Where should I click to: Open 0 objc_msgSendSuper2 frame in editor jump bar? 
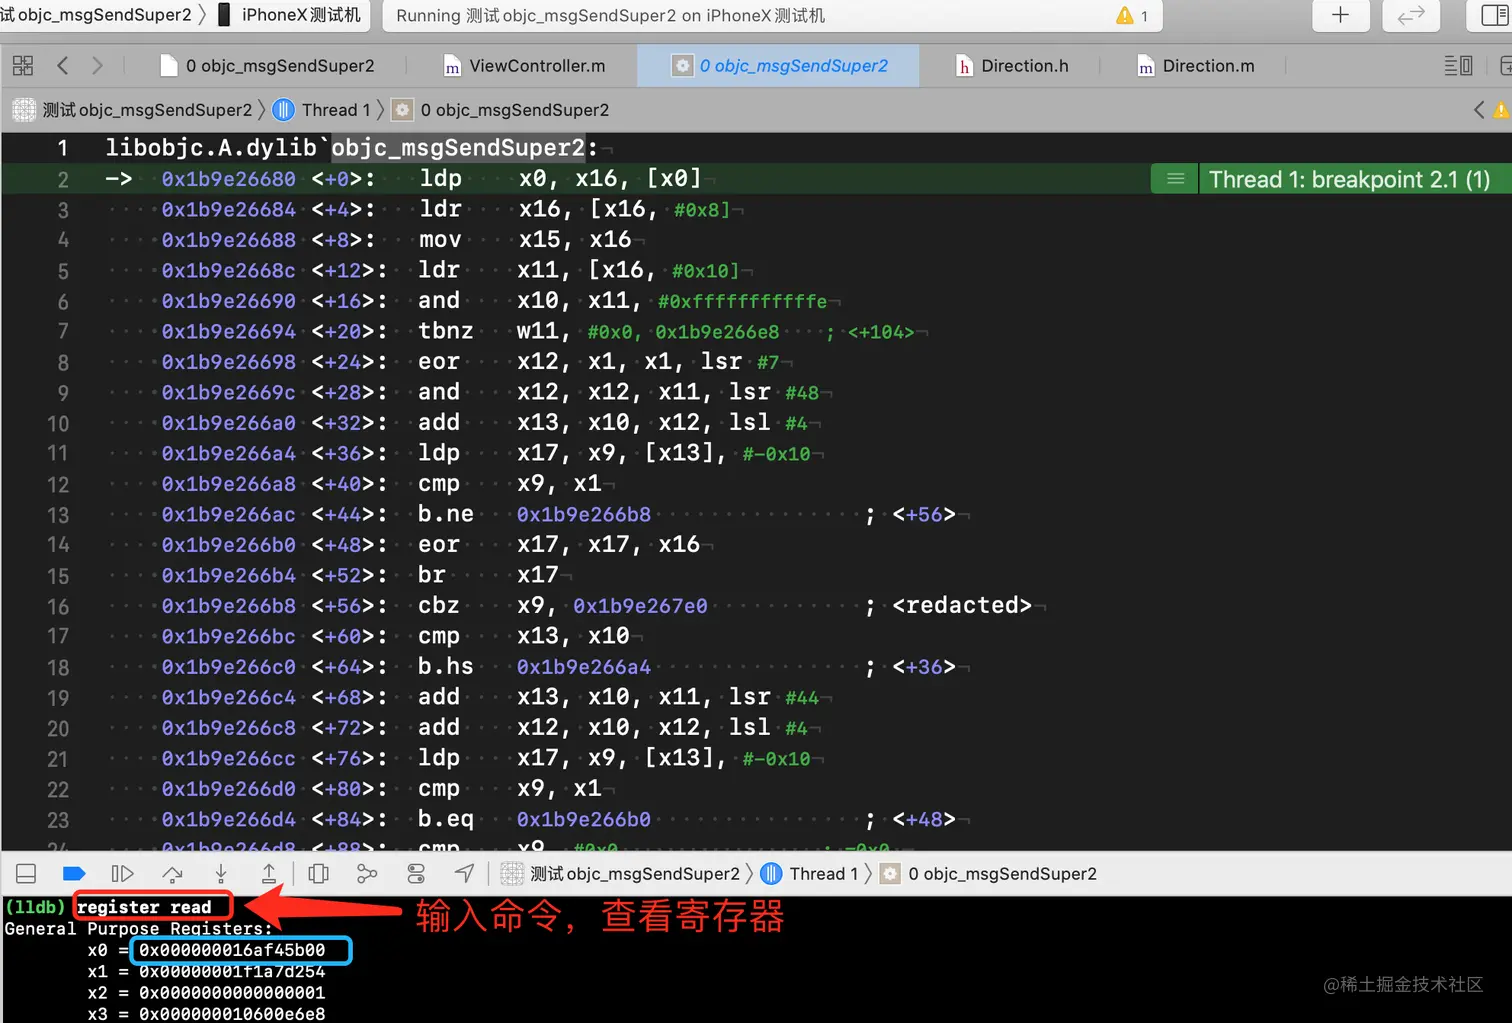click(x=514, y=110)
